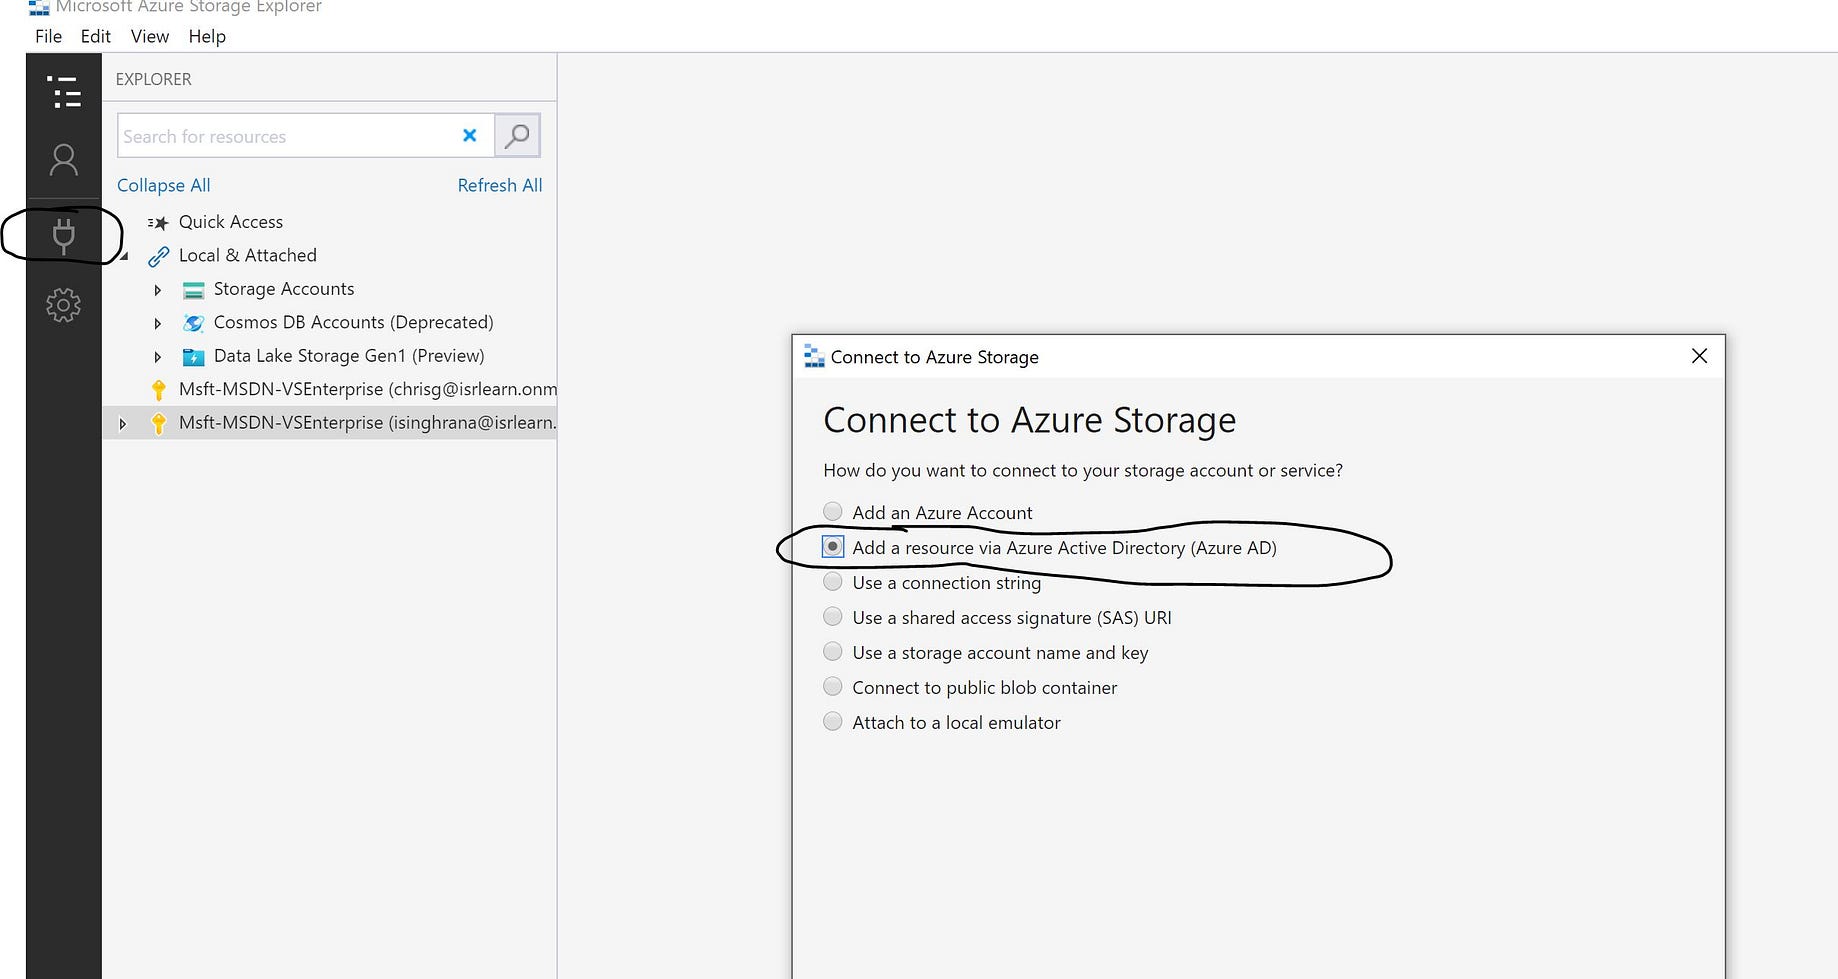Click the Cosmos DB globe icon
The width and height of the screenshot is (1838, 979).
click(192, 322)
